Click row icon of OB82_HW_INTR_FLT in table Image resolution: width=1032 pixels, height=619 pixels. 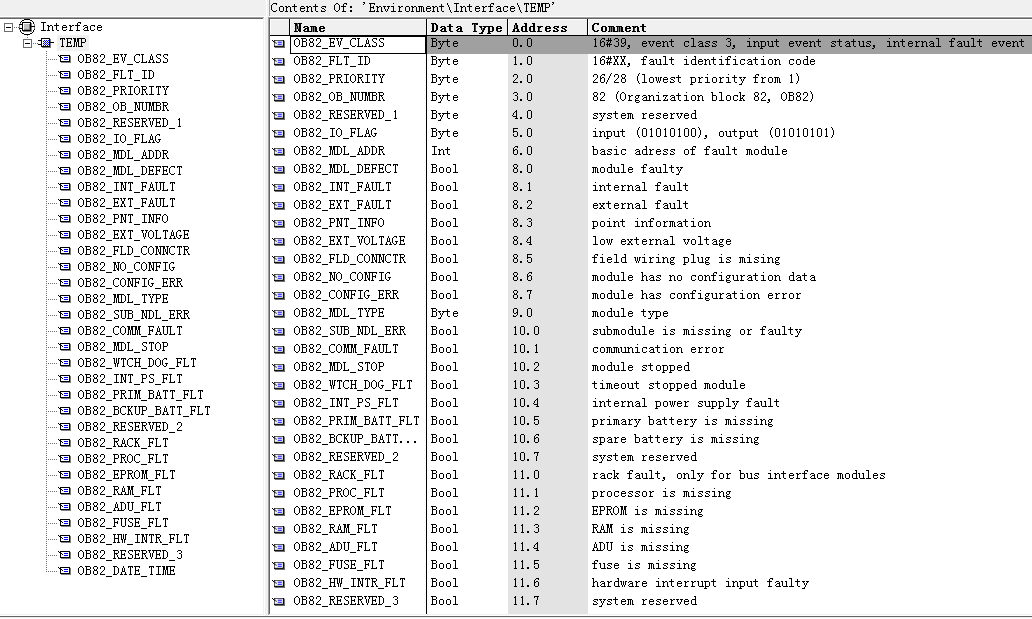coord(279,583)
